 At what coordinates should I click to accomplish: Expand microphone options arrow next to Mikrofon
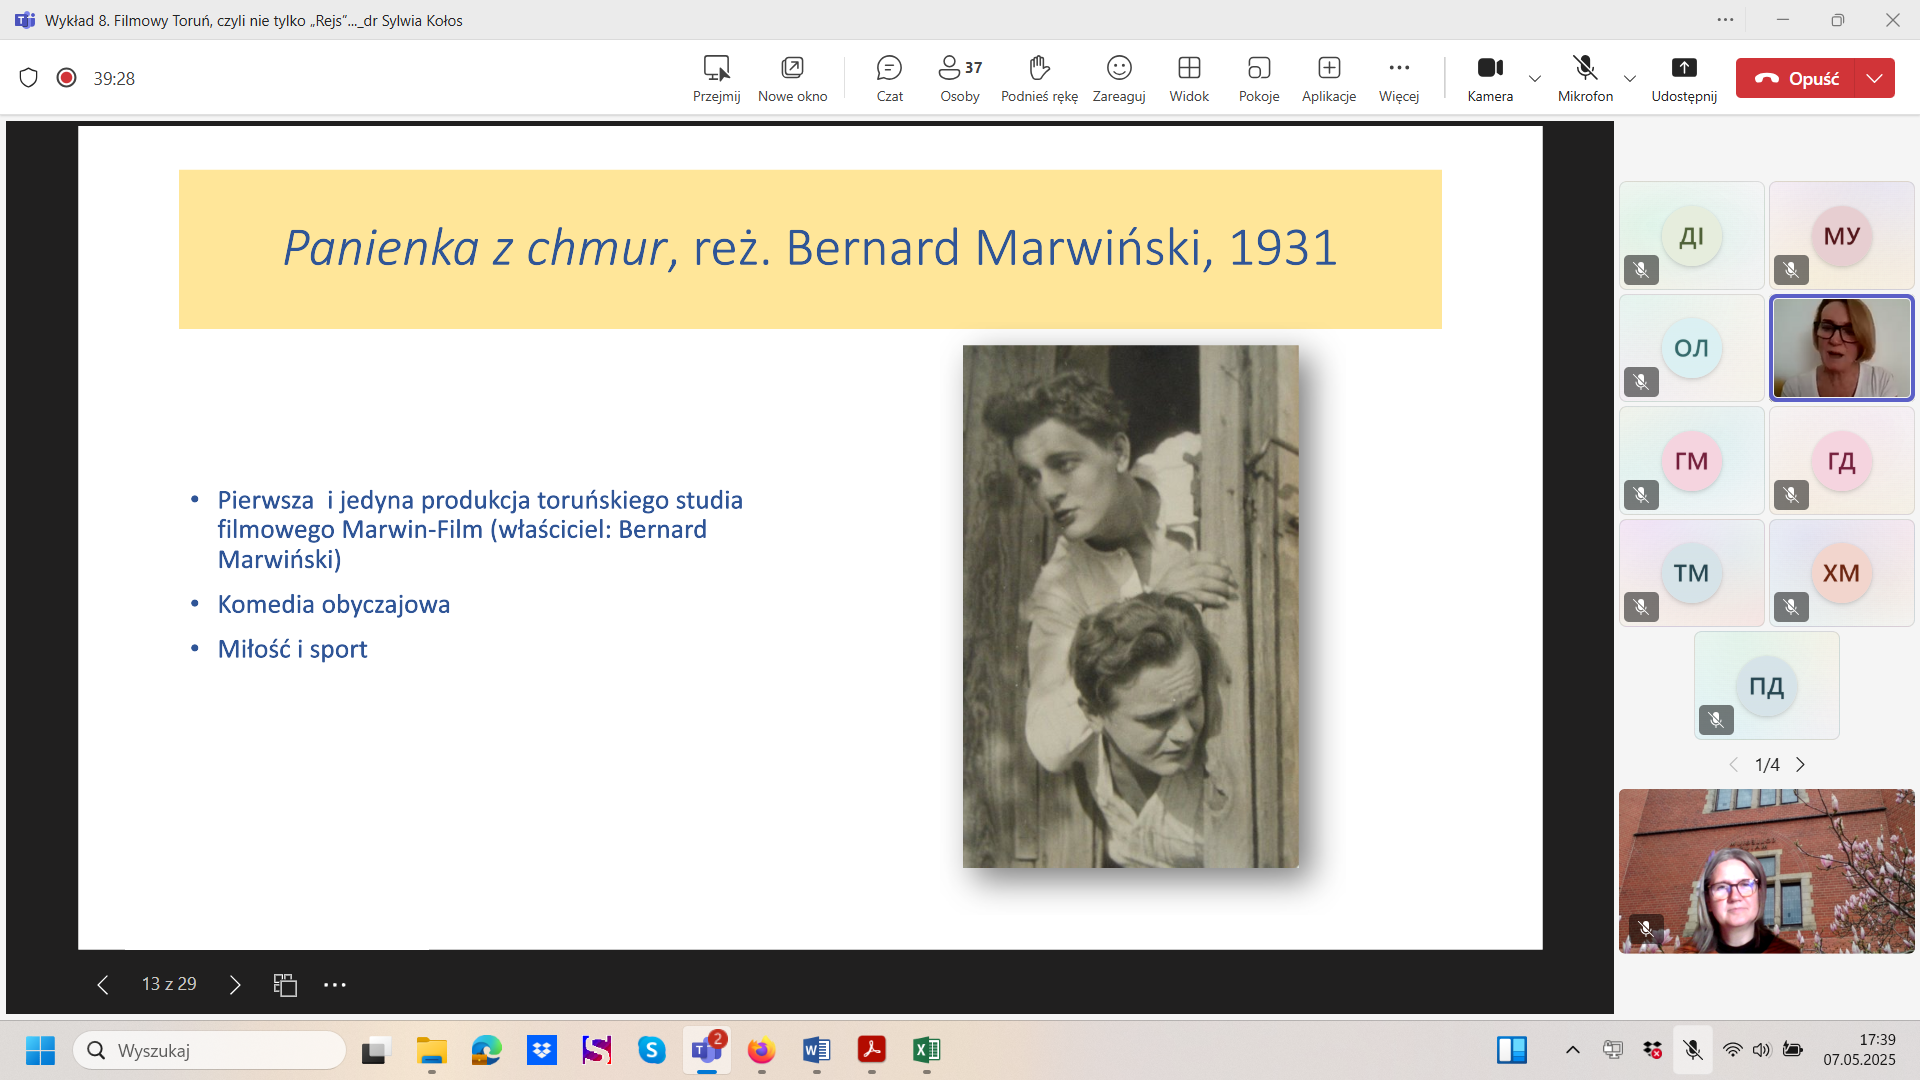click(1630, 78)
